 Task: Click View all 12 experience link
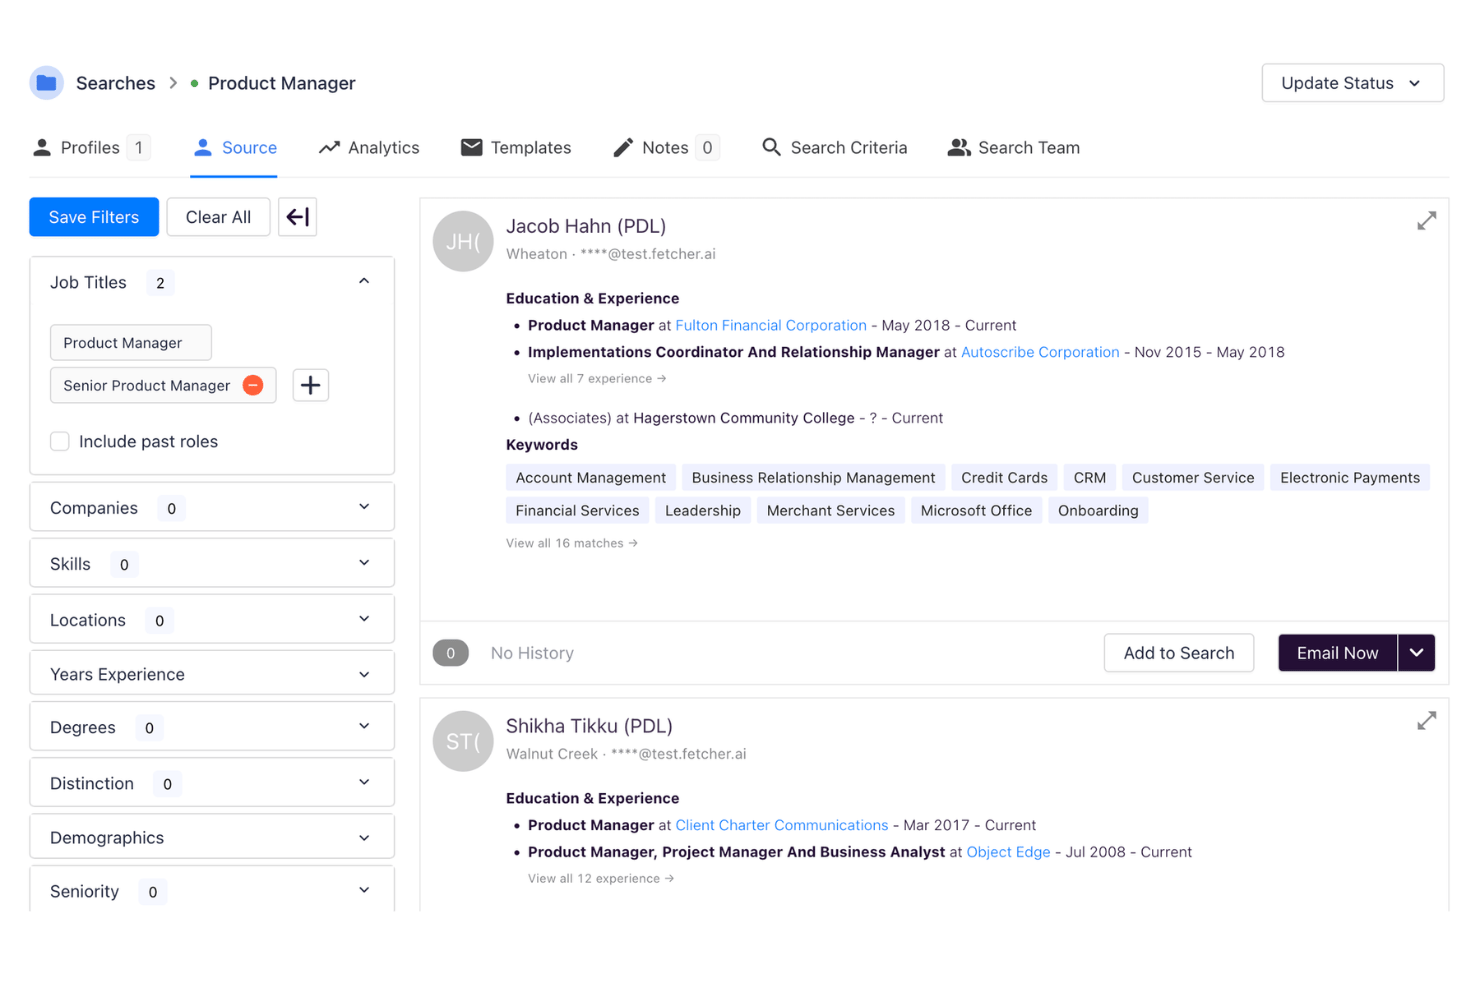tap(601, 879)
